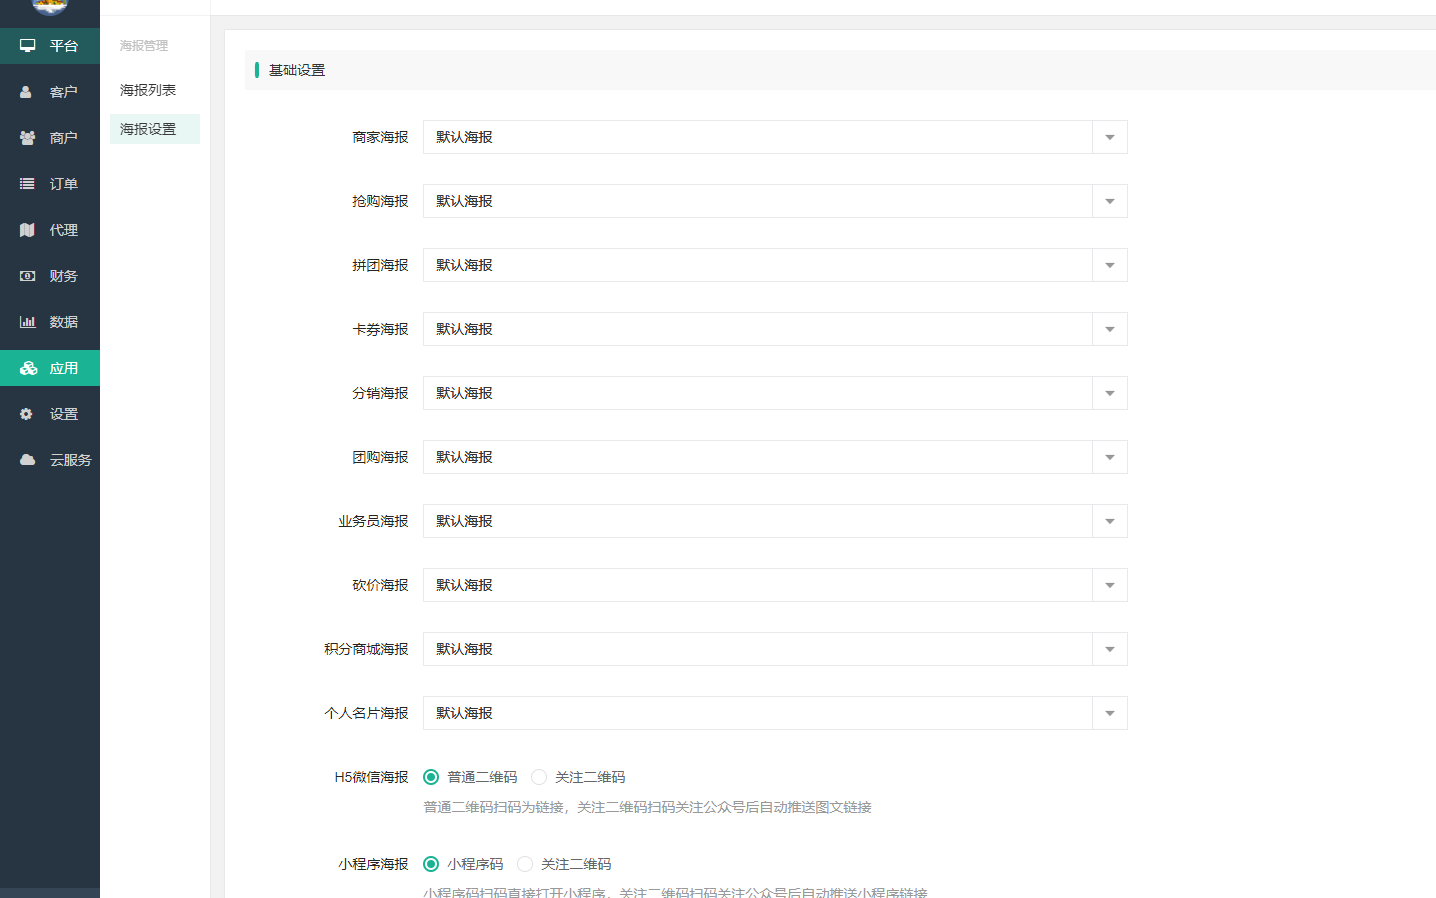Expand the 个人名片海报 dropdown arrow

click(x=1110, y=713)
